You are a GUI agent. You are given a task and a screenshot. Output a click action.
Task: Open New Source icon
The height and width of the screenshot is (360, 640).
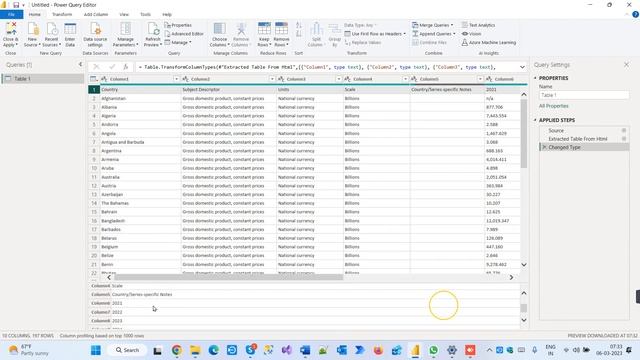tap(32, 29)
